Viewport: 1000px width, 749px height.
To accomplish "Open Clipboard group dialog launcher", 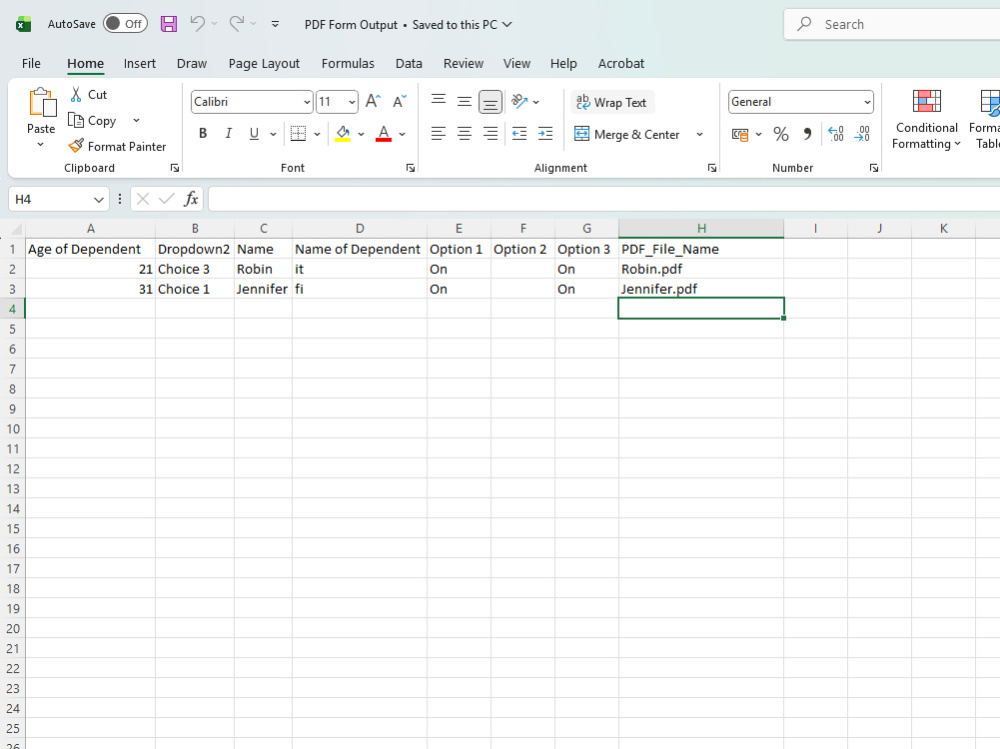I will tap(175, 168).
